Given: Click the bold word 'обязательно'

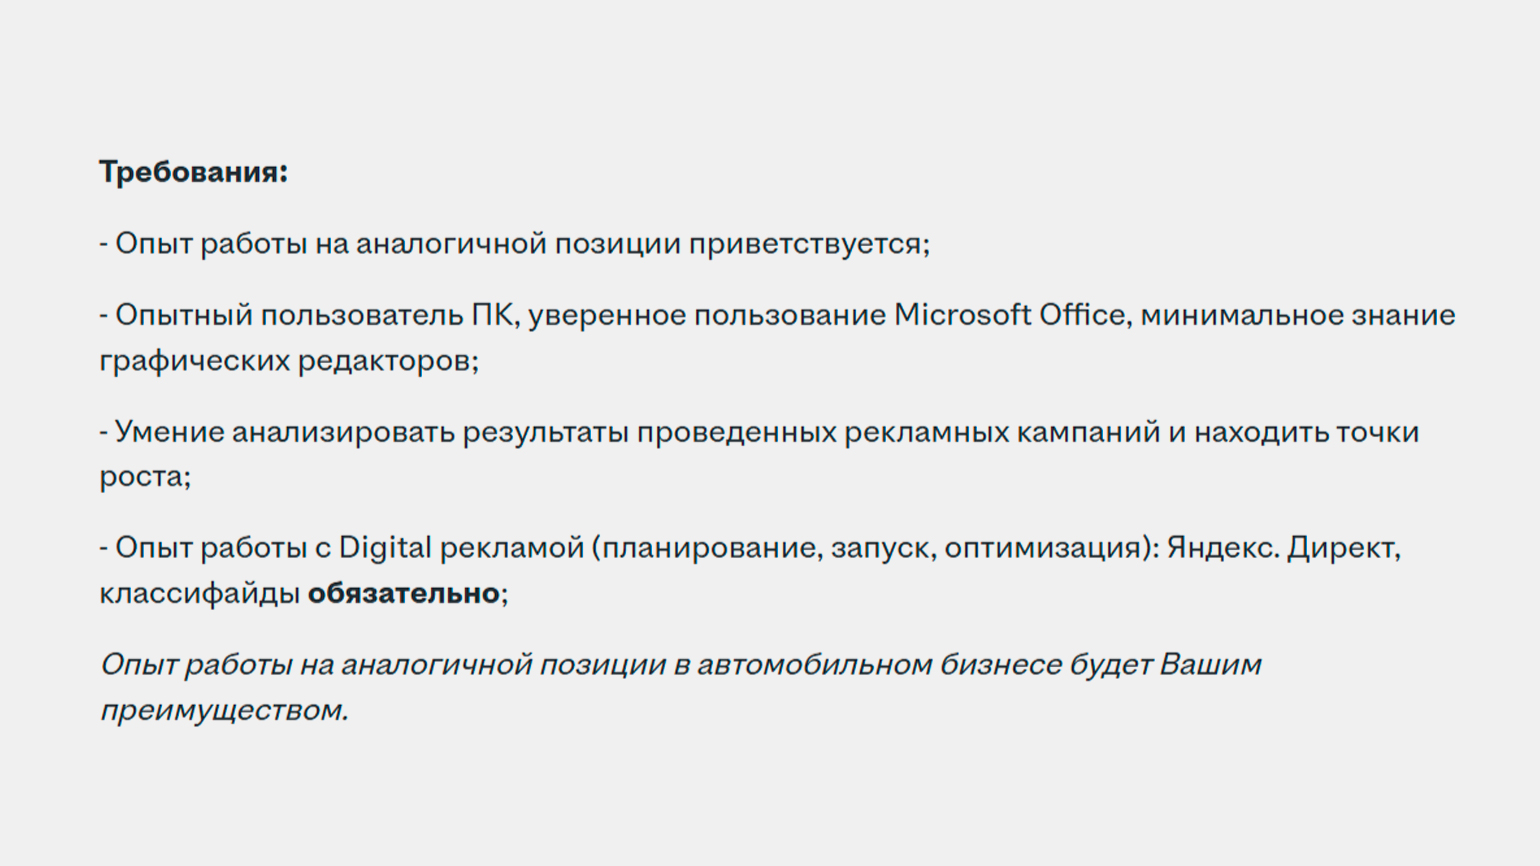Looking at the screenshot, I should [x=403, y=593].
